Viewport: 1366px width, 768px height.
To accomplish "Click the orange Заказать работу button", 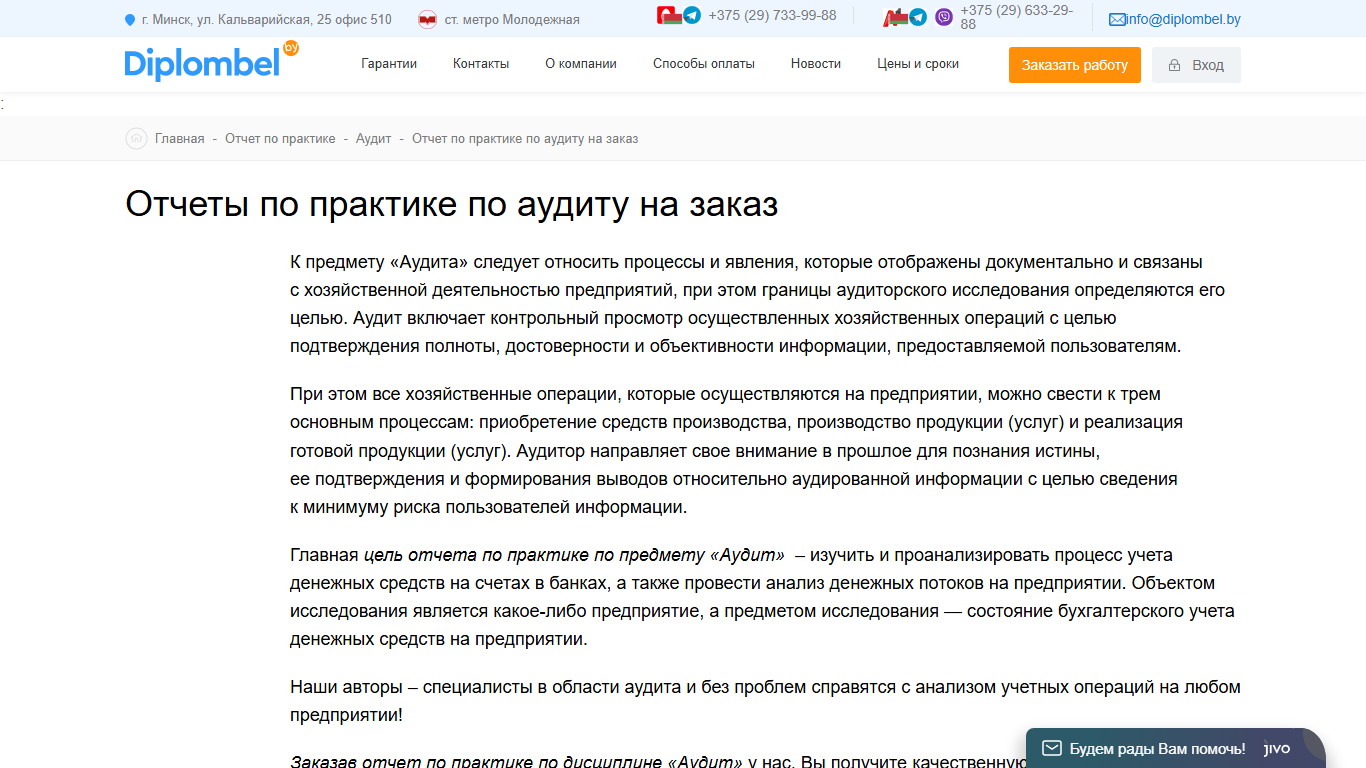I will click(x=1075, y=65).
